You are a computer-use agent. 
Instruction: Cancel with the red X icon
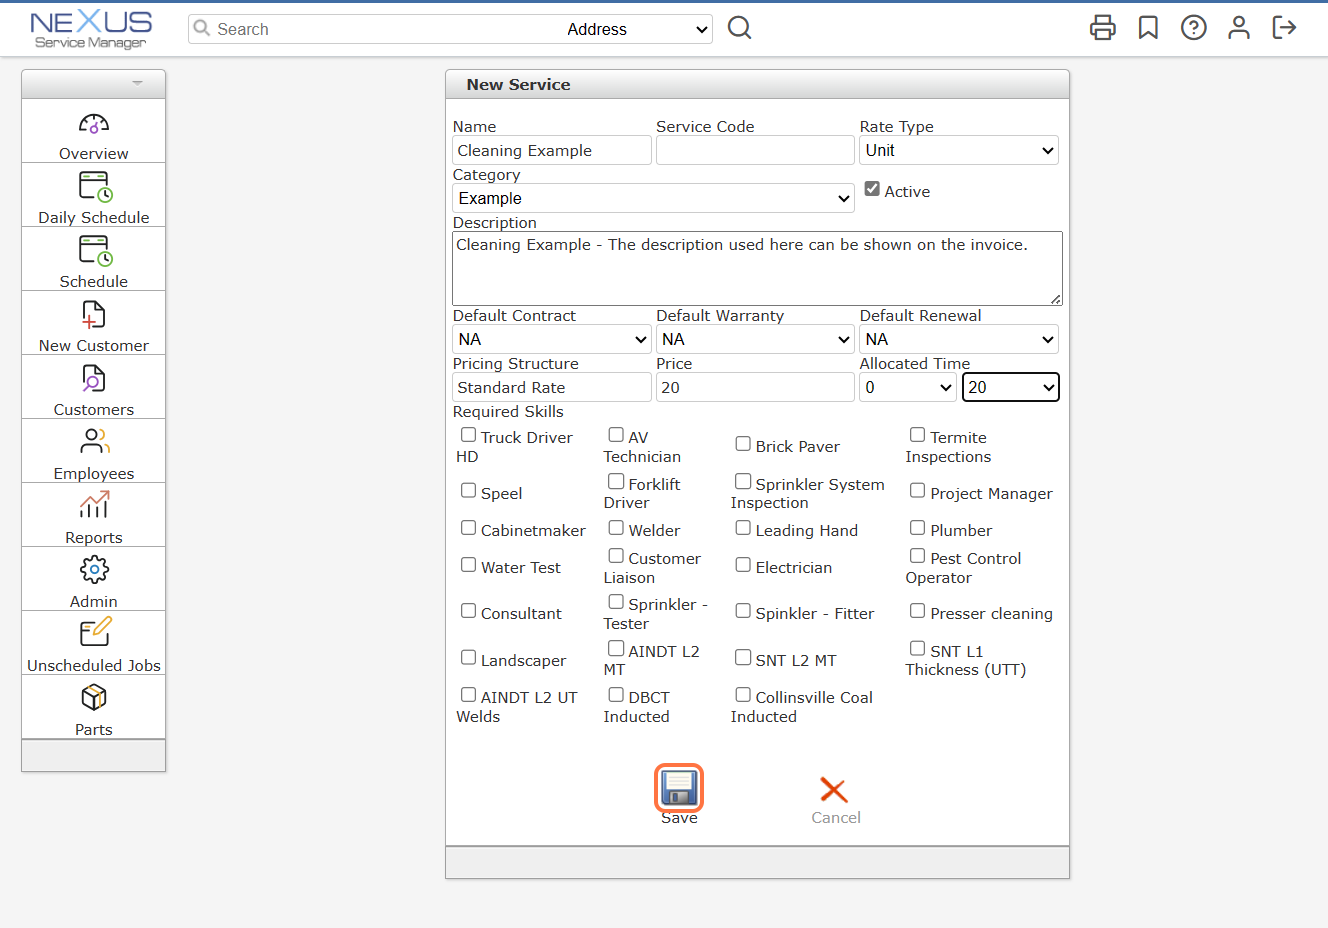[834, 790]
